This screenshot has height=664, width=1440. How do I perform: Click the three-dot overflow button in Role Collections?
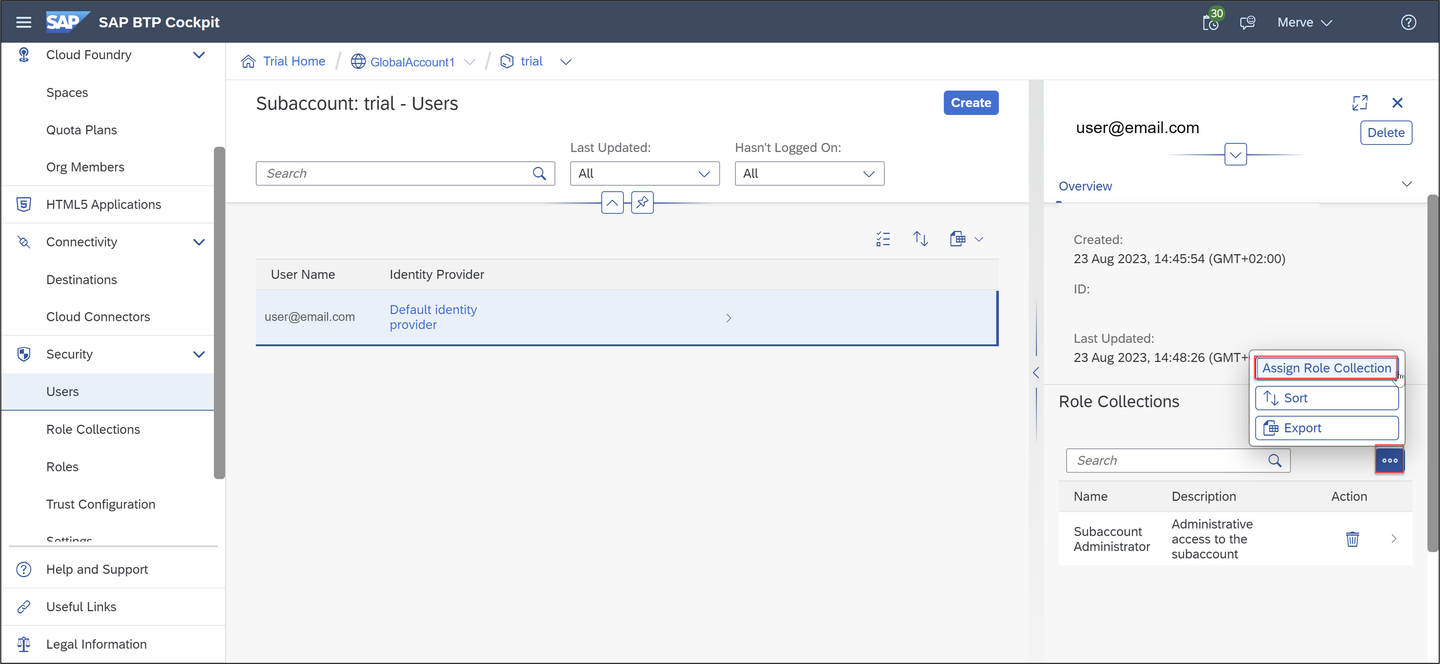[x=1390, y=460]
